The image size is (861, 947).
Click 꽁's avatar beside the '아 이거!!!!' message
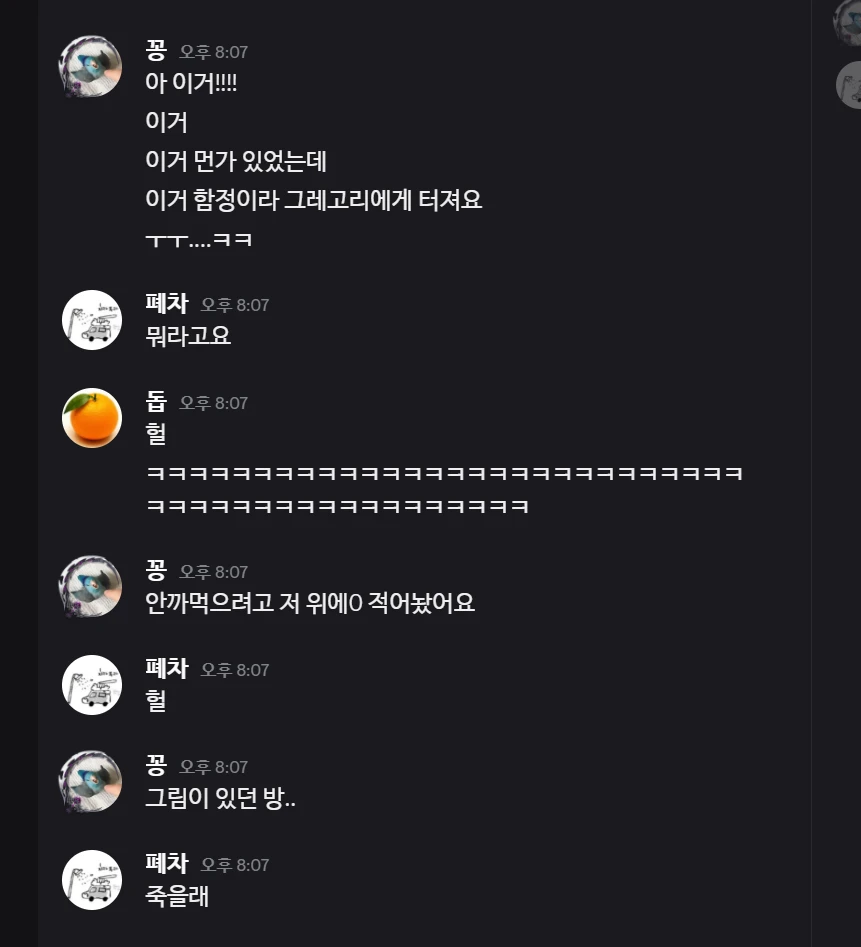point(91,66)
